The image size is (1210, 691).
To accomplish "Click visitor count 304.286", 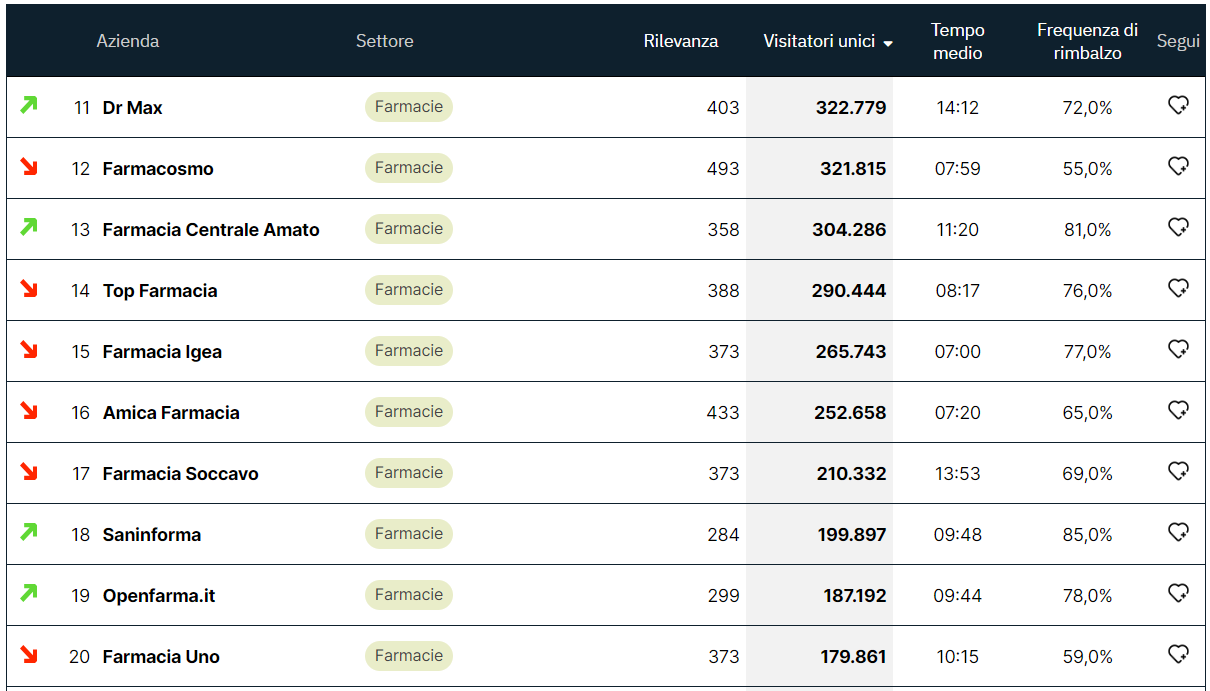I will [x=849, y=230].
